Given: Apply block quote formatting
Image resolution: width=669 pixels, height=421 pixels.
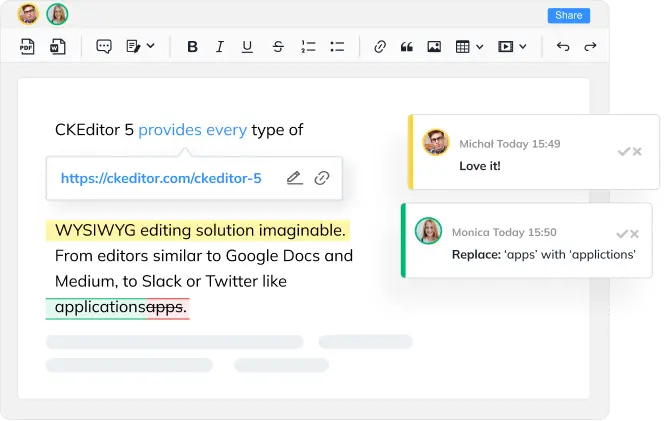Looking at the screenshot, I should (407, 46).
